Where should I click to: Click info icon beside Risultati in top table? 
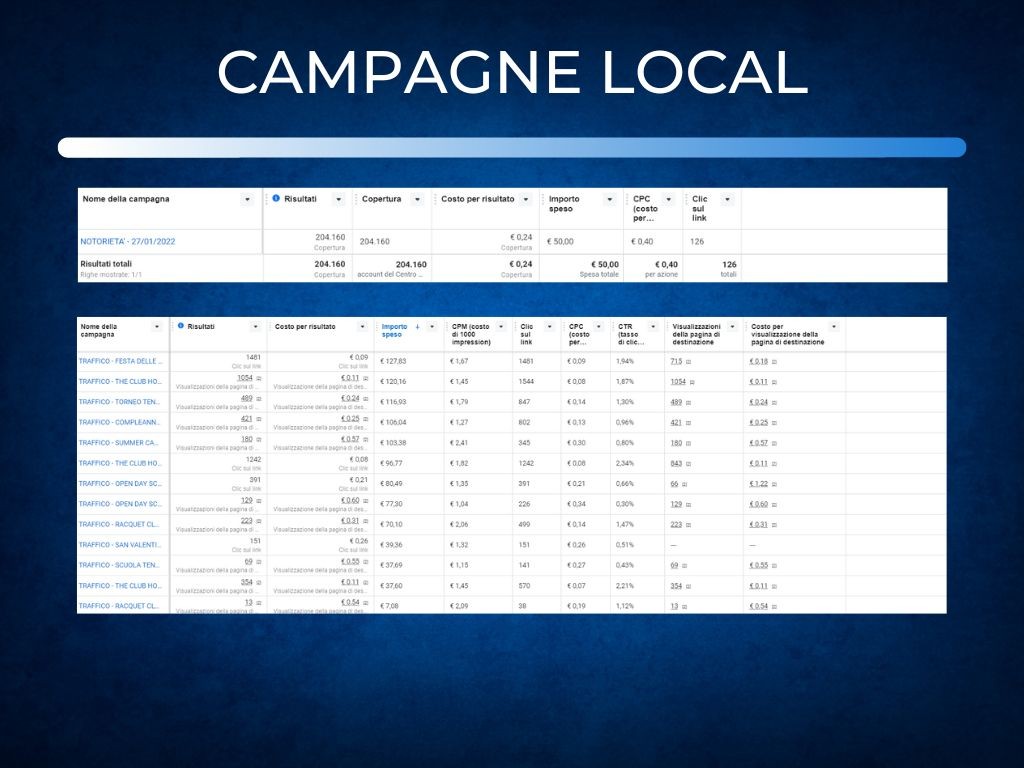coord(276,199)
